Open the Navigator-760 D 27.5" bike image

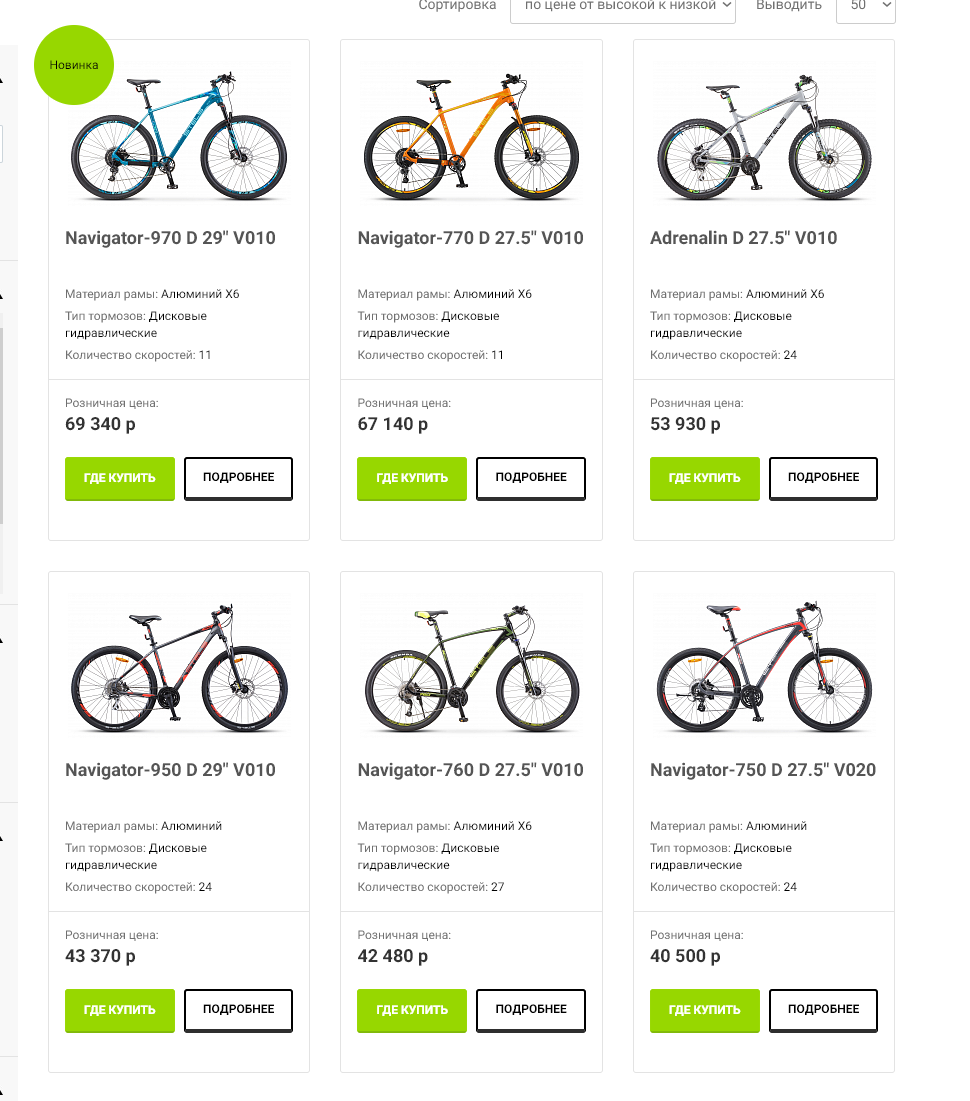pos(471,668)
